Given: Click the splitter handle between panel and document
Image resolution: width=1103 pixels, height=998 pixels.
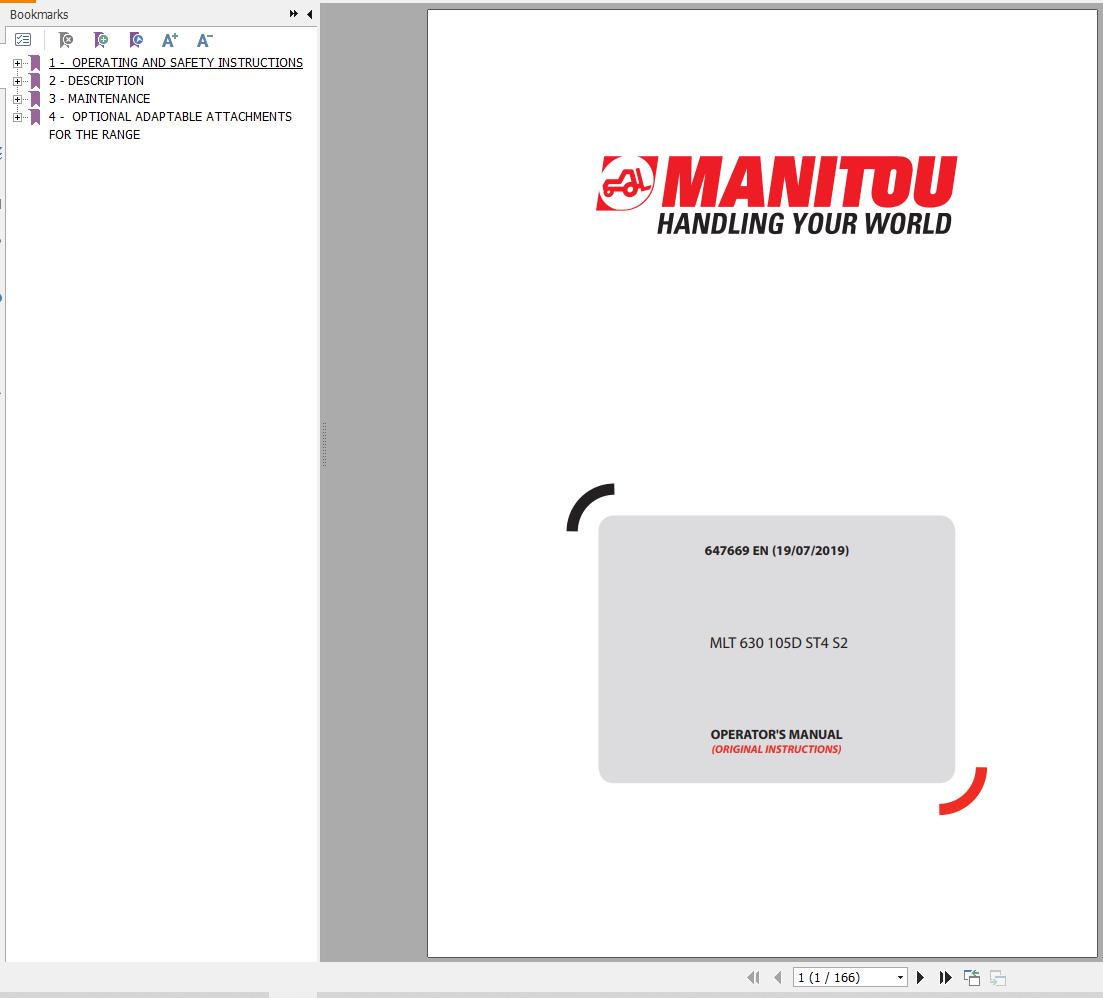Looking at the screenshot, I should 324,444.
